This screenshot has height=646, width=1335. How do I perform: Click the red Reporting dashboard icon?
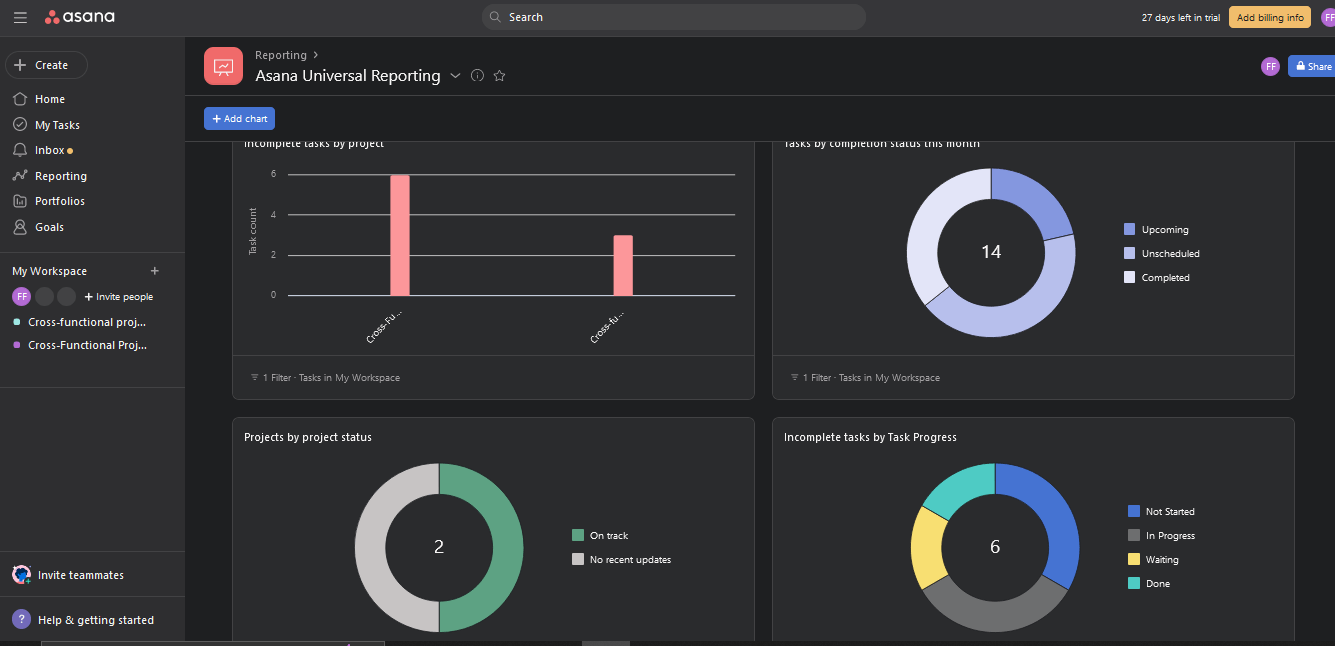222,65
